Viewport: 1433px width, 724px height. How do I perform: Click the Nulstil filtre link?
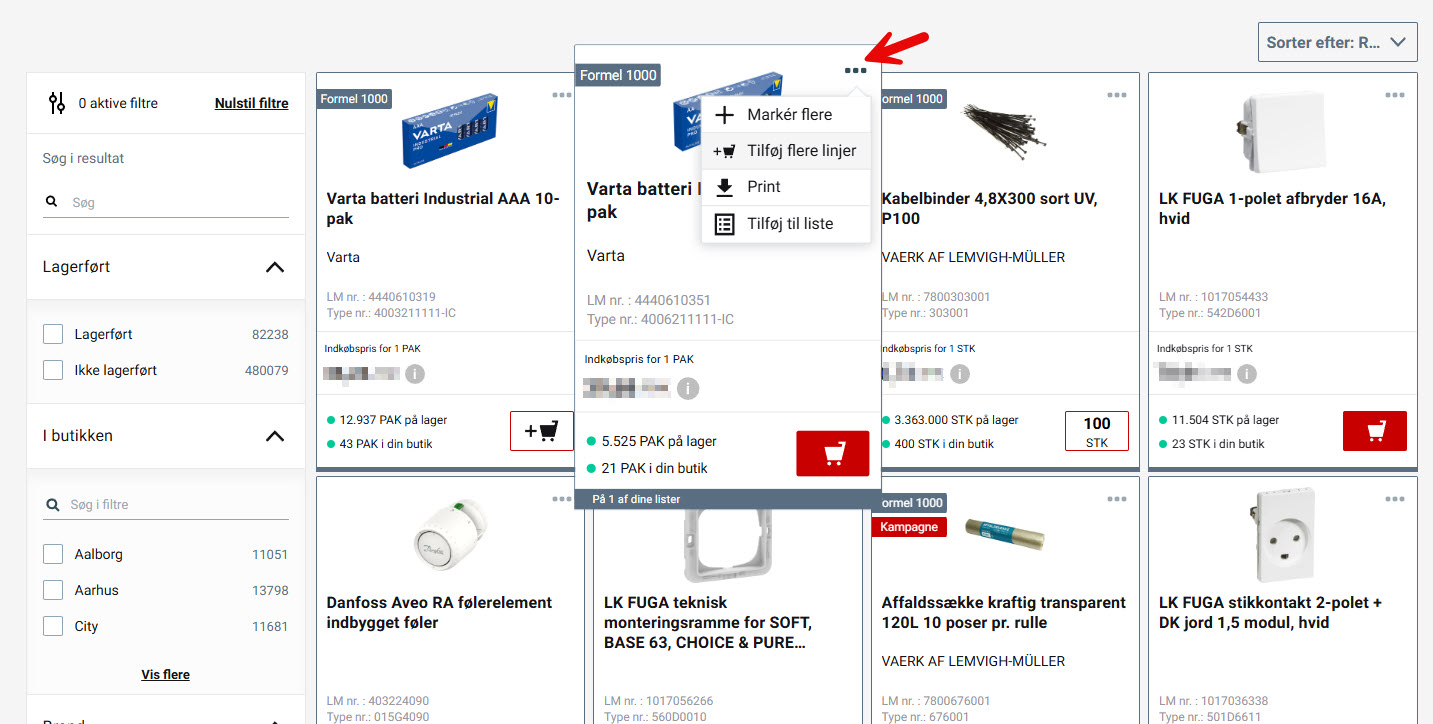251,103
